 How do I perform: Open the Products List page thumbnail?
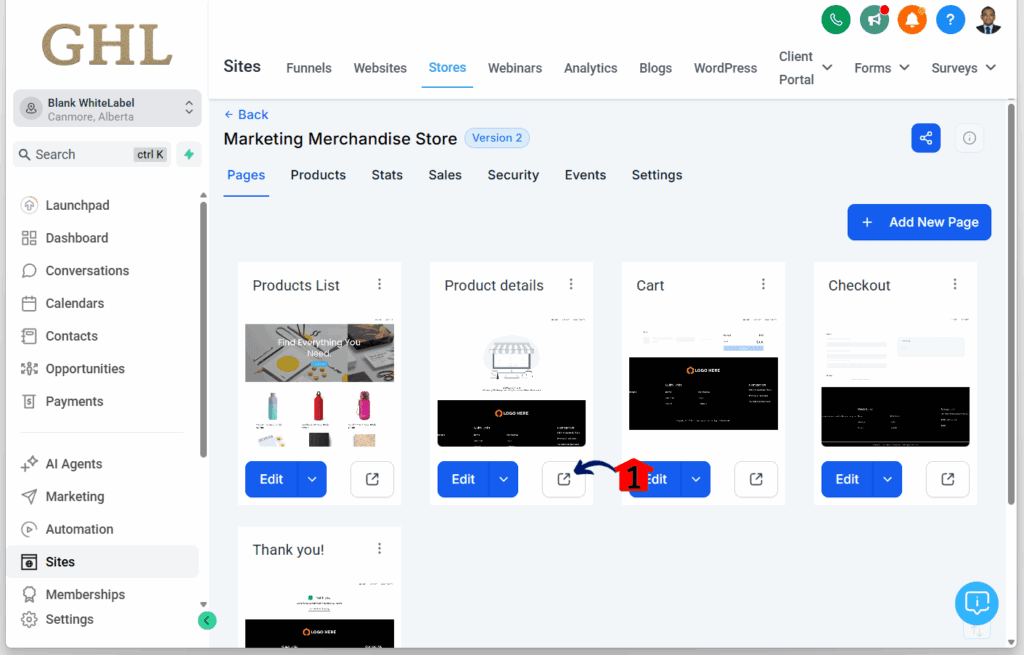pos(319,385)
